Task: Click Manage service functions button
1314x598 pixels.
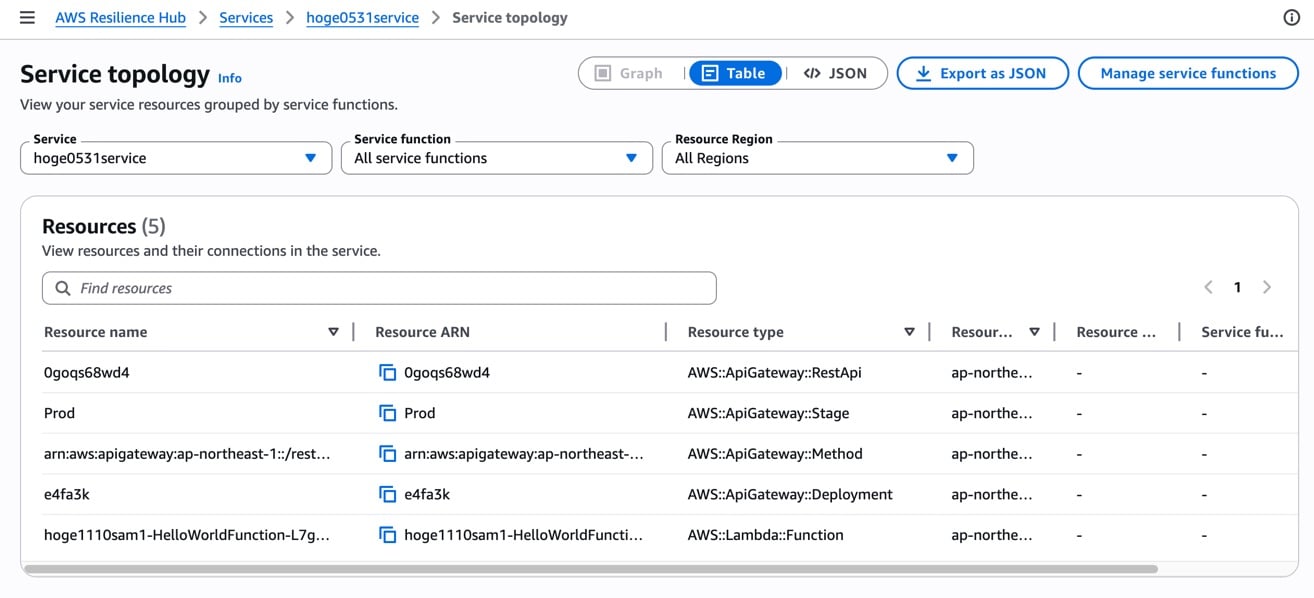Action: tap(1188, 73)
